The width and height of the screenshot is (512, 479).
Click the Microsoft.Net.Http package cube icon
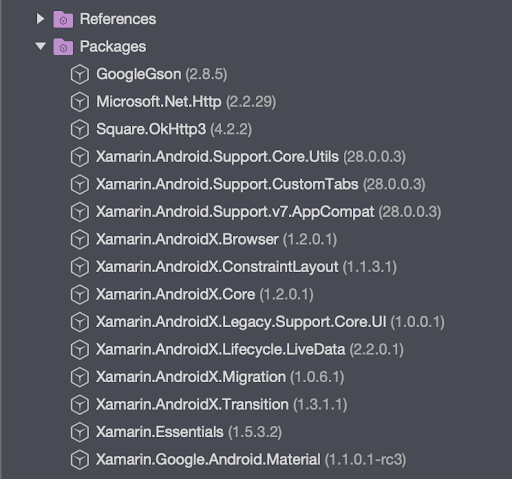pos(80,102)
